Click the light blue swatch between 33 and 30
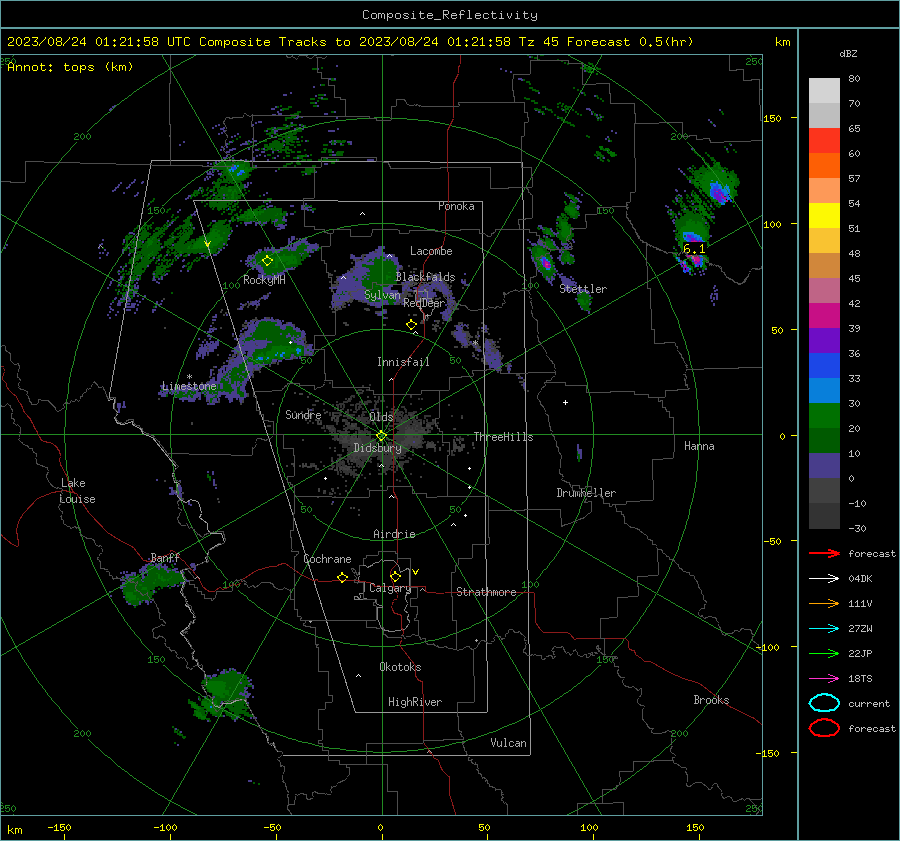This screenshot has width=900, height=841. pos(824,391)
